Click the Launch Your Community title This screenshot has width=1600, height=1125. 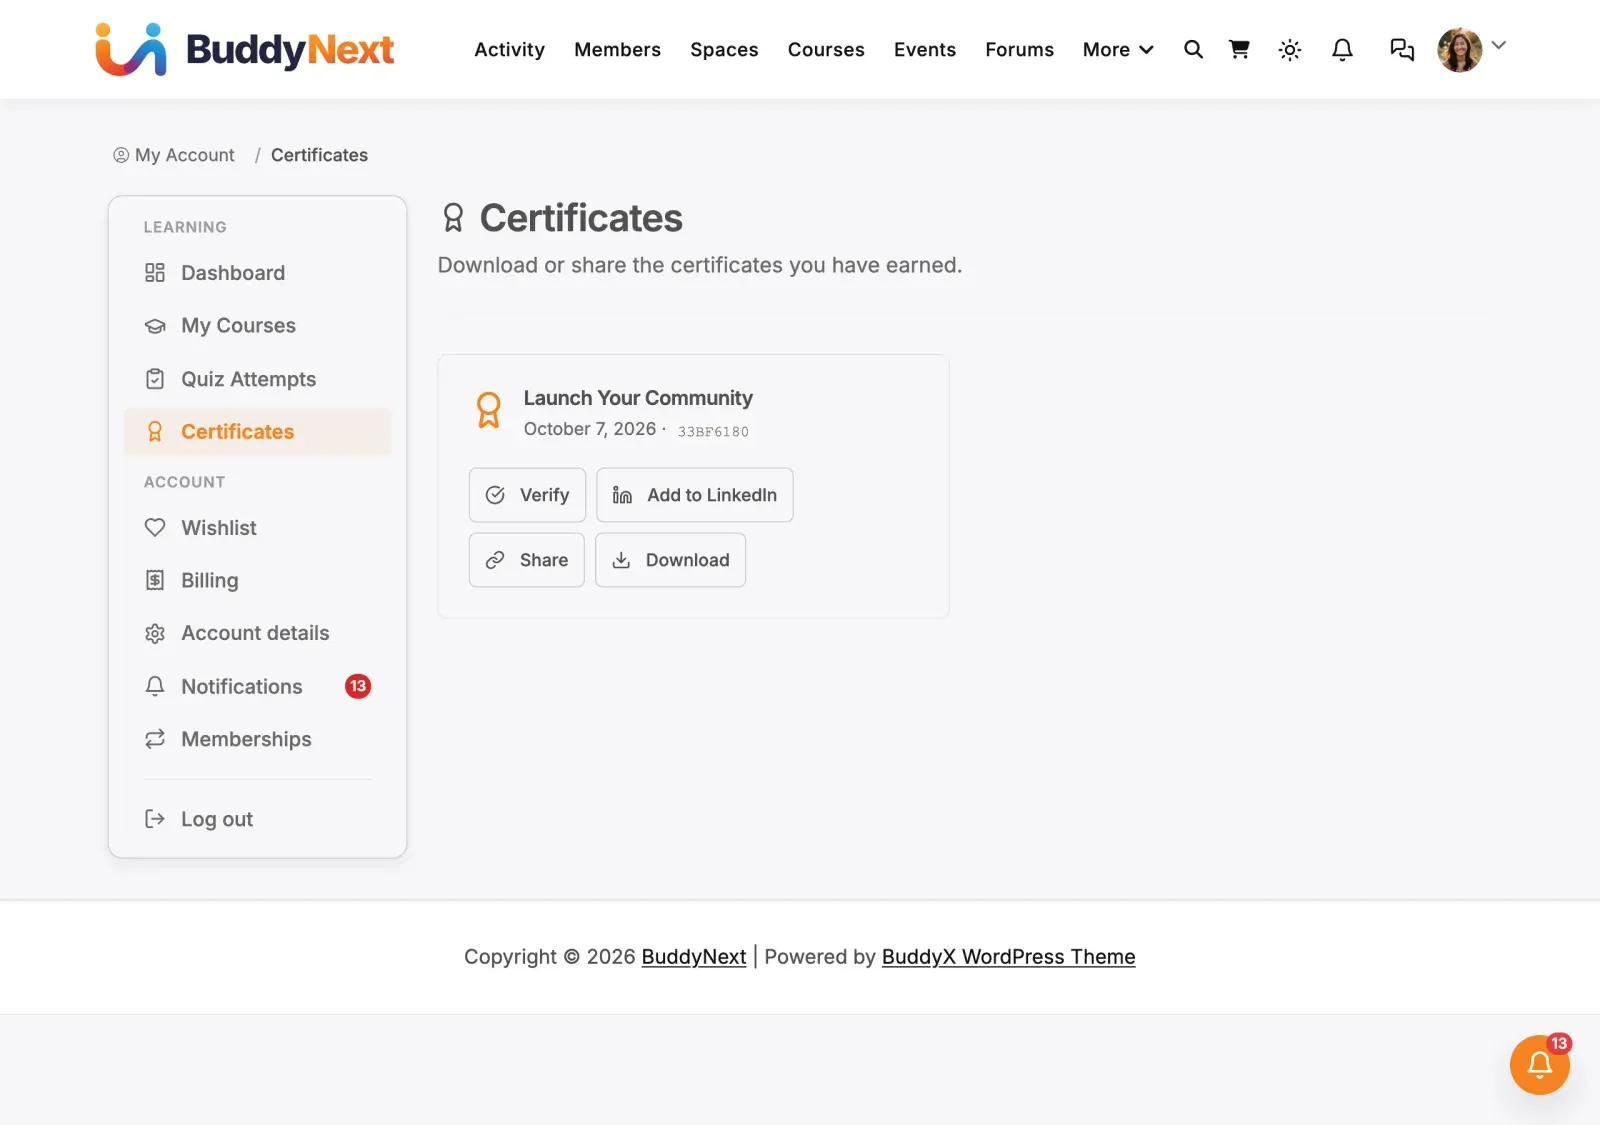point(638,398)
